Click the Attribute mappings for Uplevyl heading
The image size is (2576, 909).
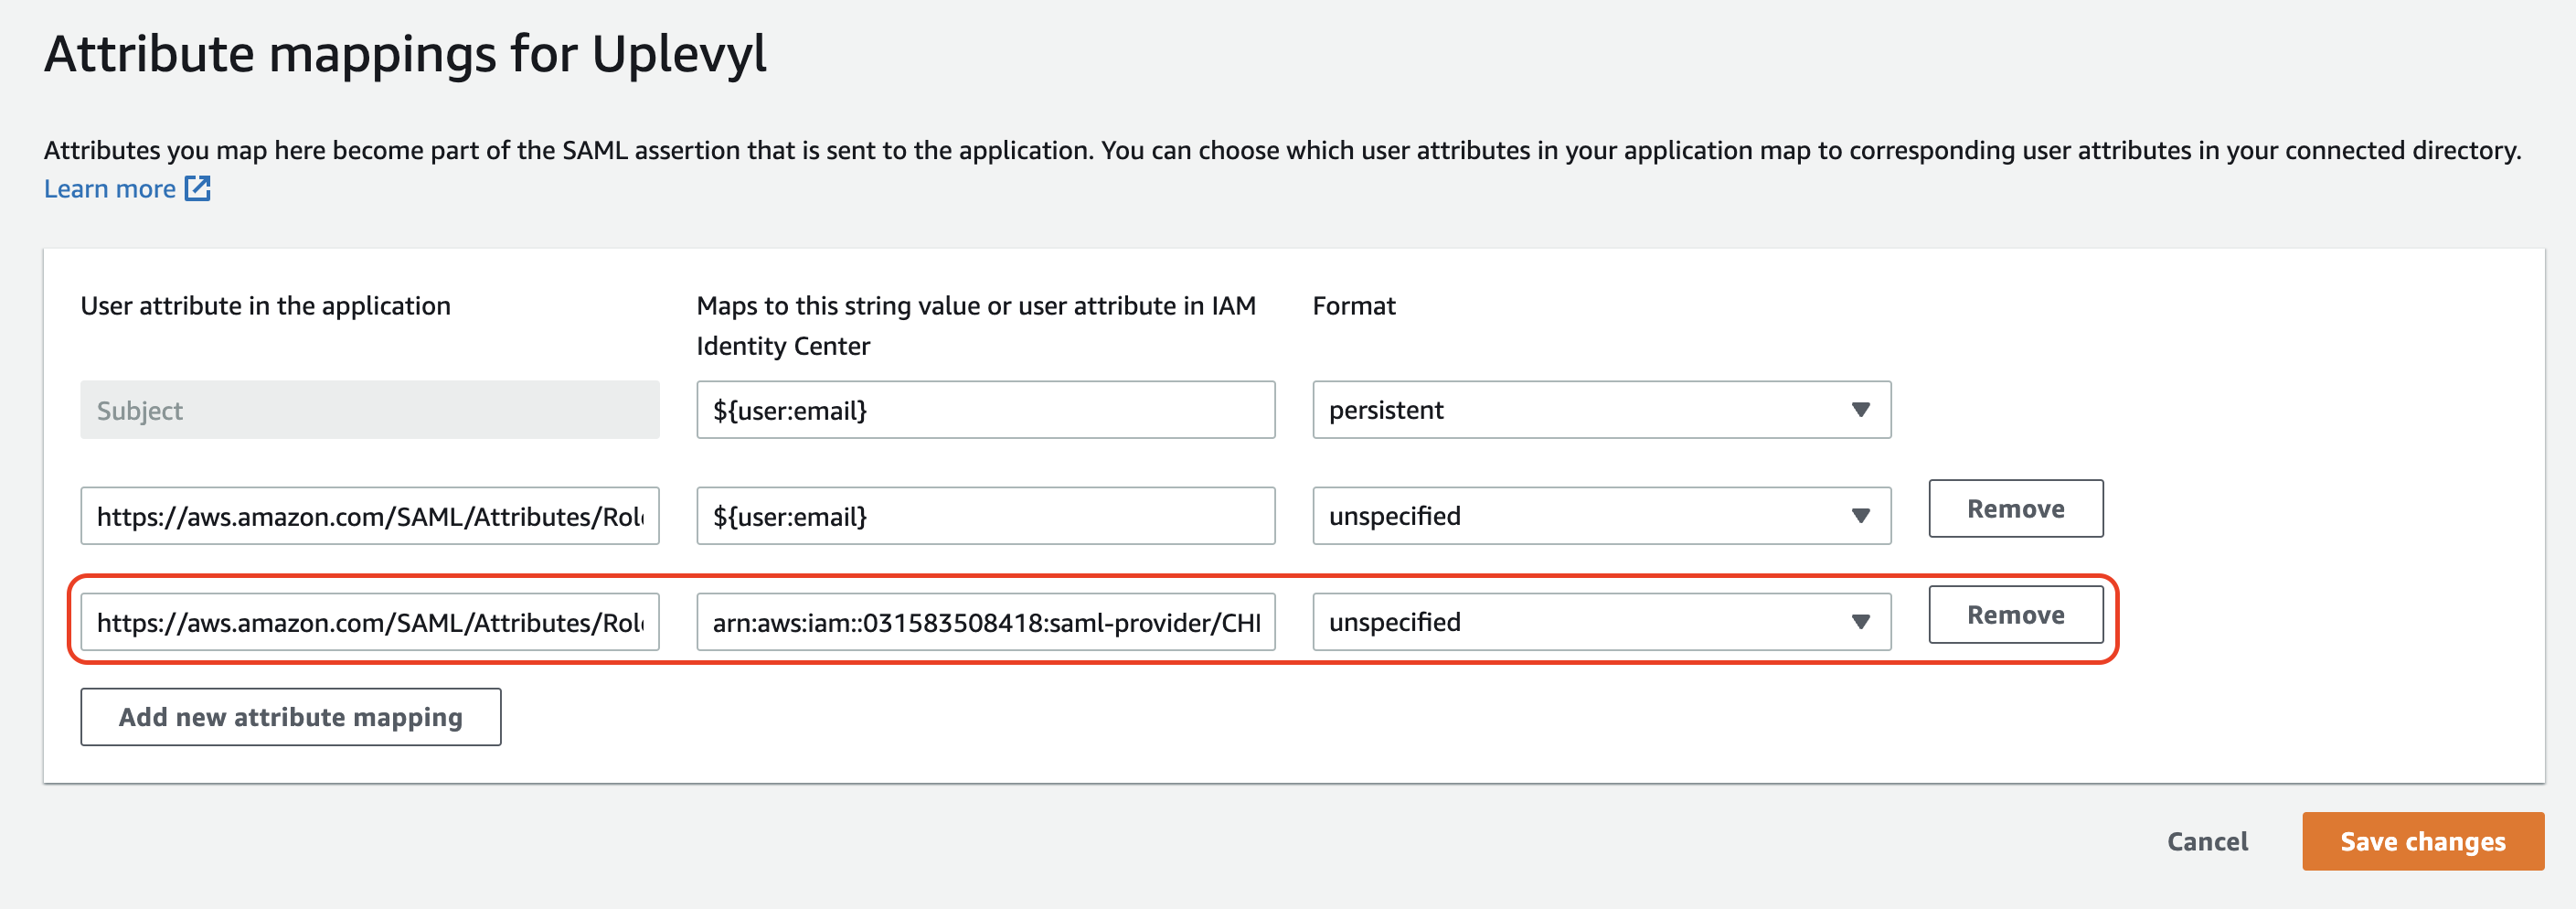click(405, 54)
